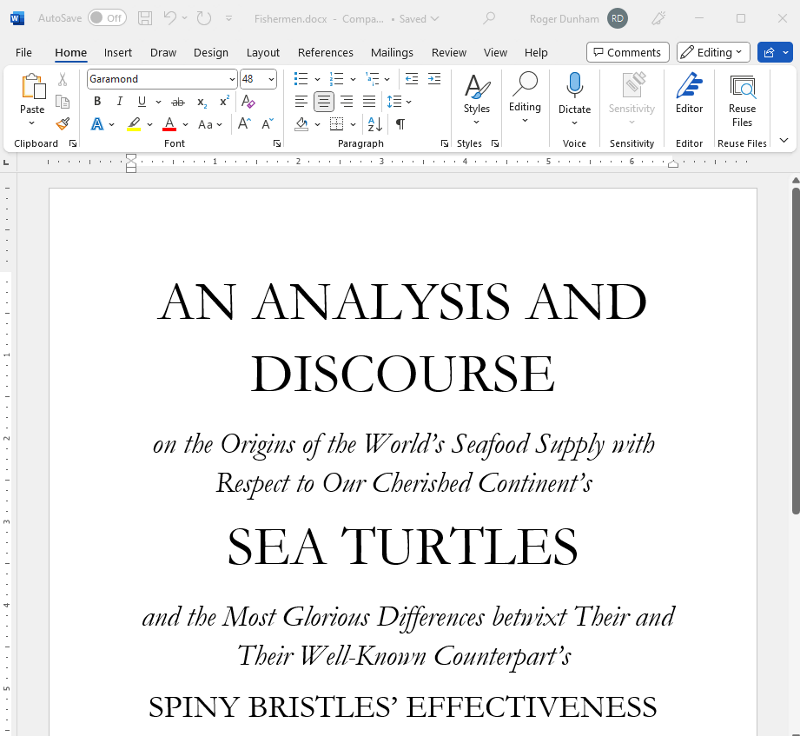Screen dimensions: 800x736
Task: Increase indent of the paragraph
Action: 434,78
